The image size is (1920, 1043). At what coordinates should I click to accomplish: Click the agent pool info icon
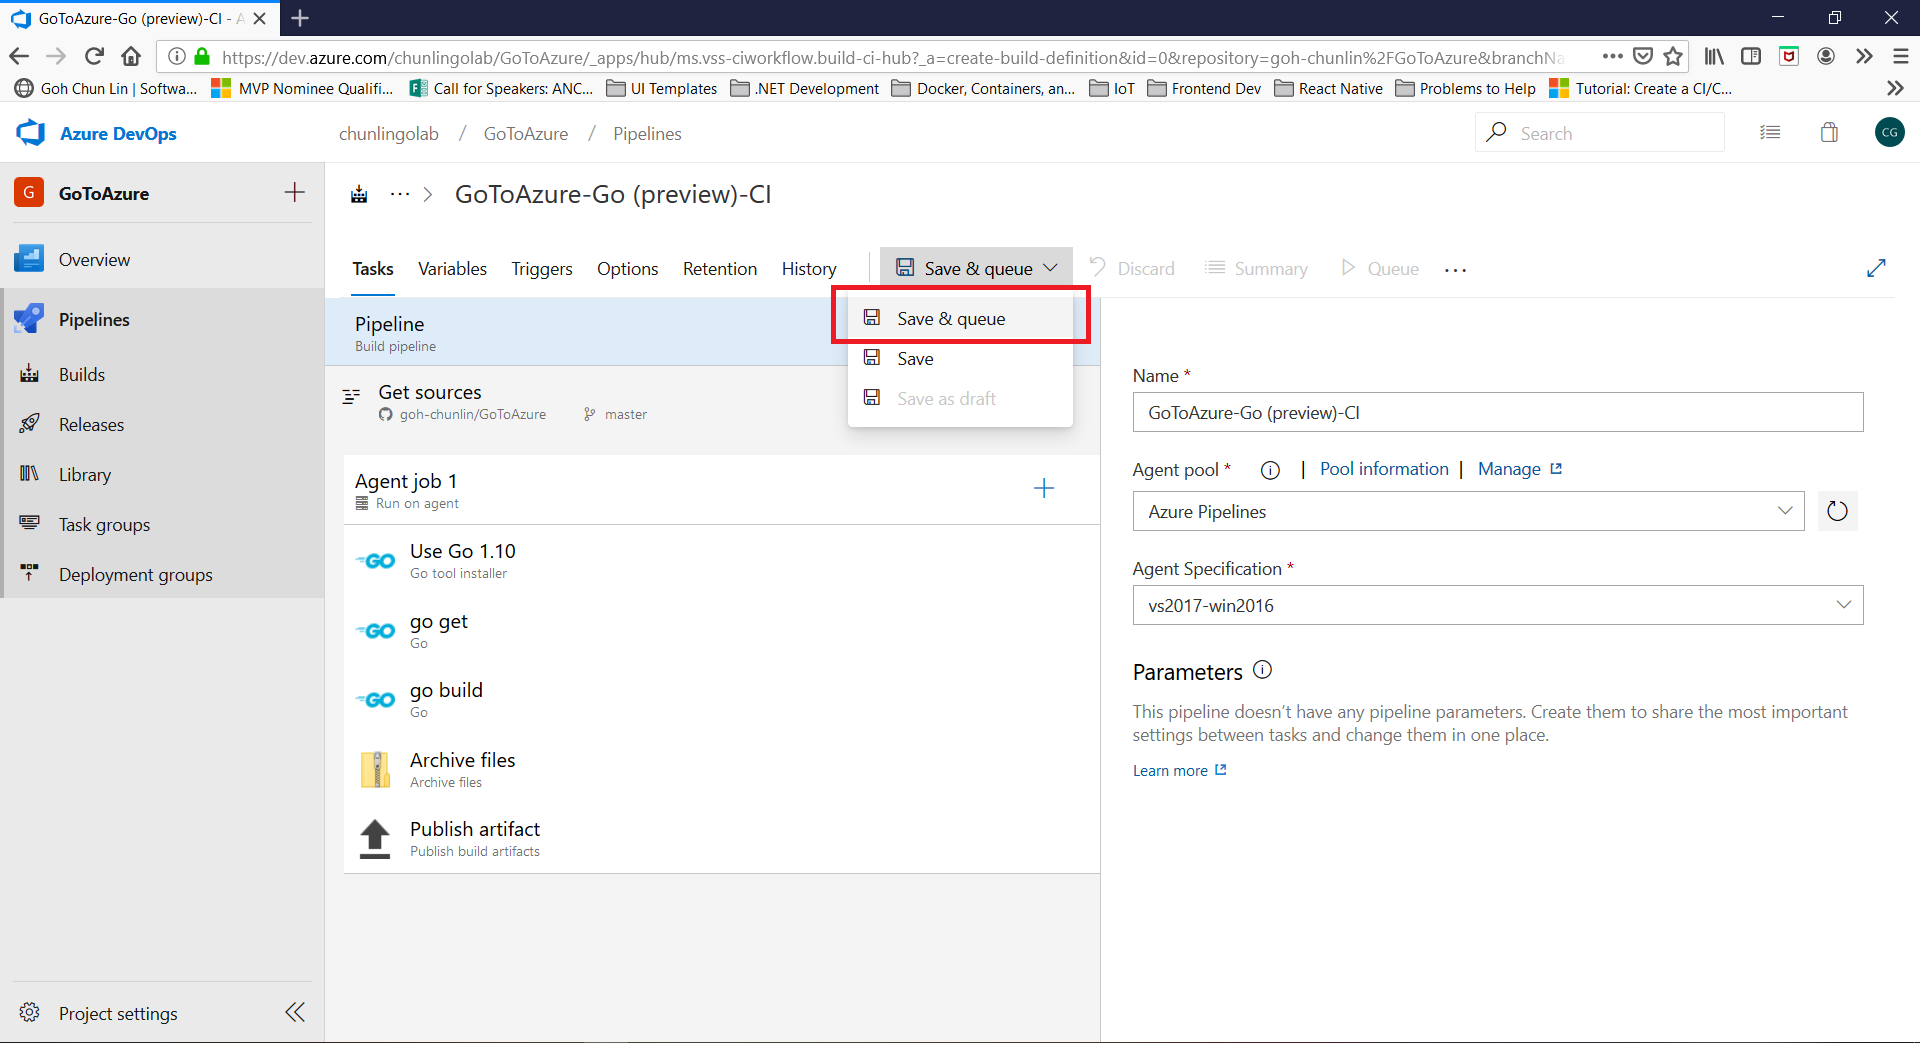[1270, 470]
